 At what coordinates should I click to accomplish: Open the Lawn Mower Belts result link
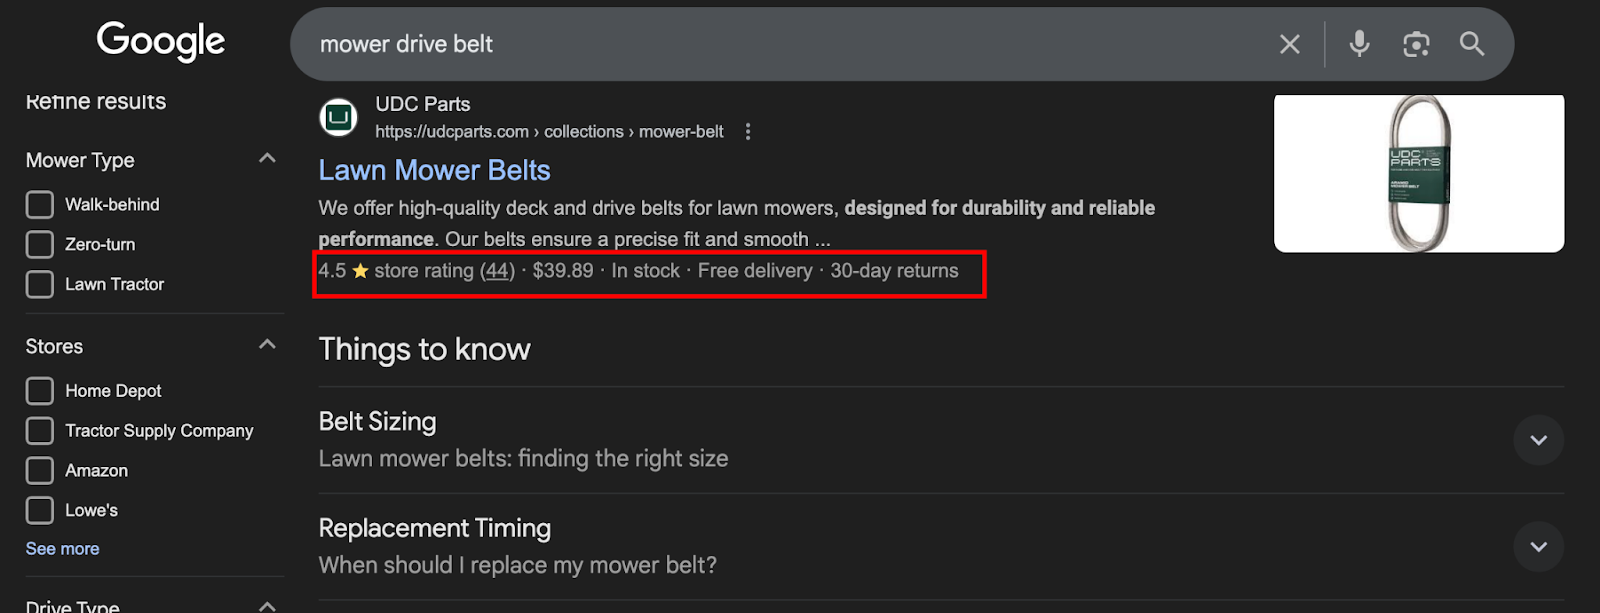[x=434, y=170]
